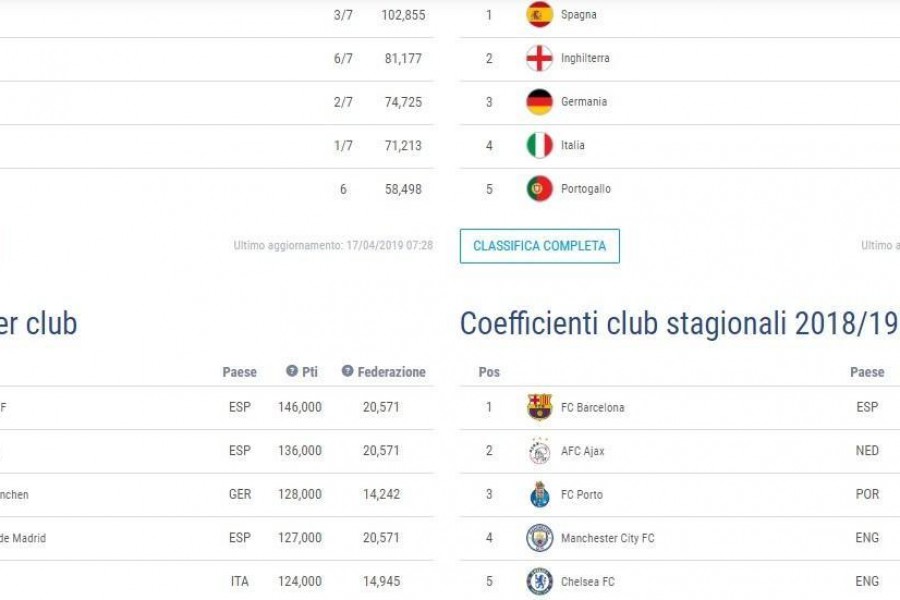Click the help icon next to Pti
Viewport: 900px width, 600px height.
(x=292, y=371)
